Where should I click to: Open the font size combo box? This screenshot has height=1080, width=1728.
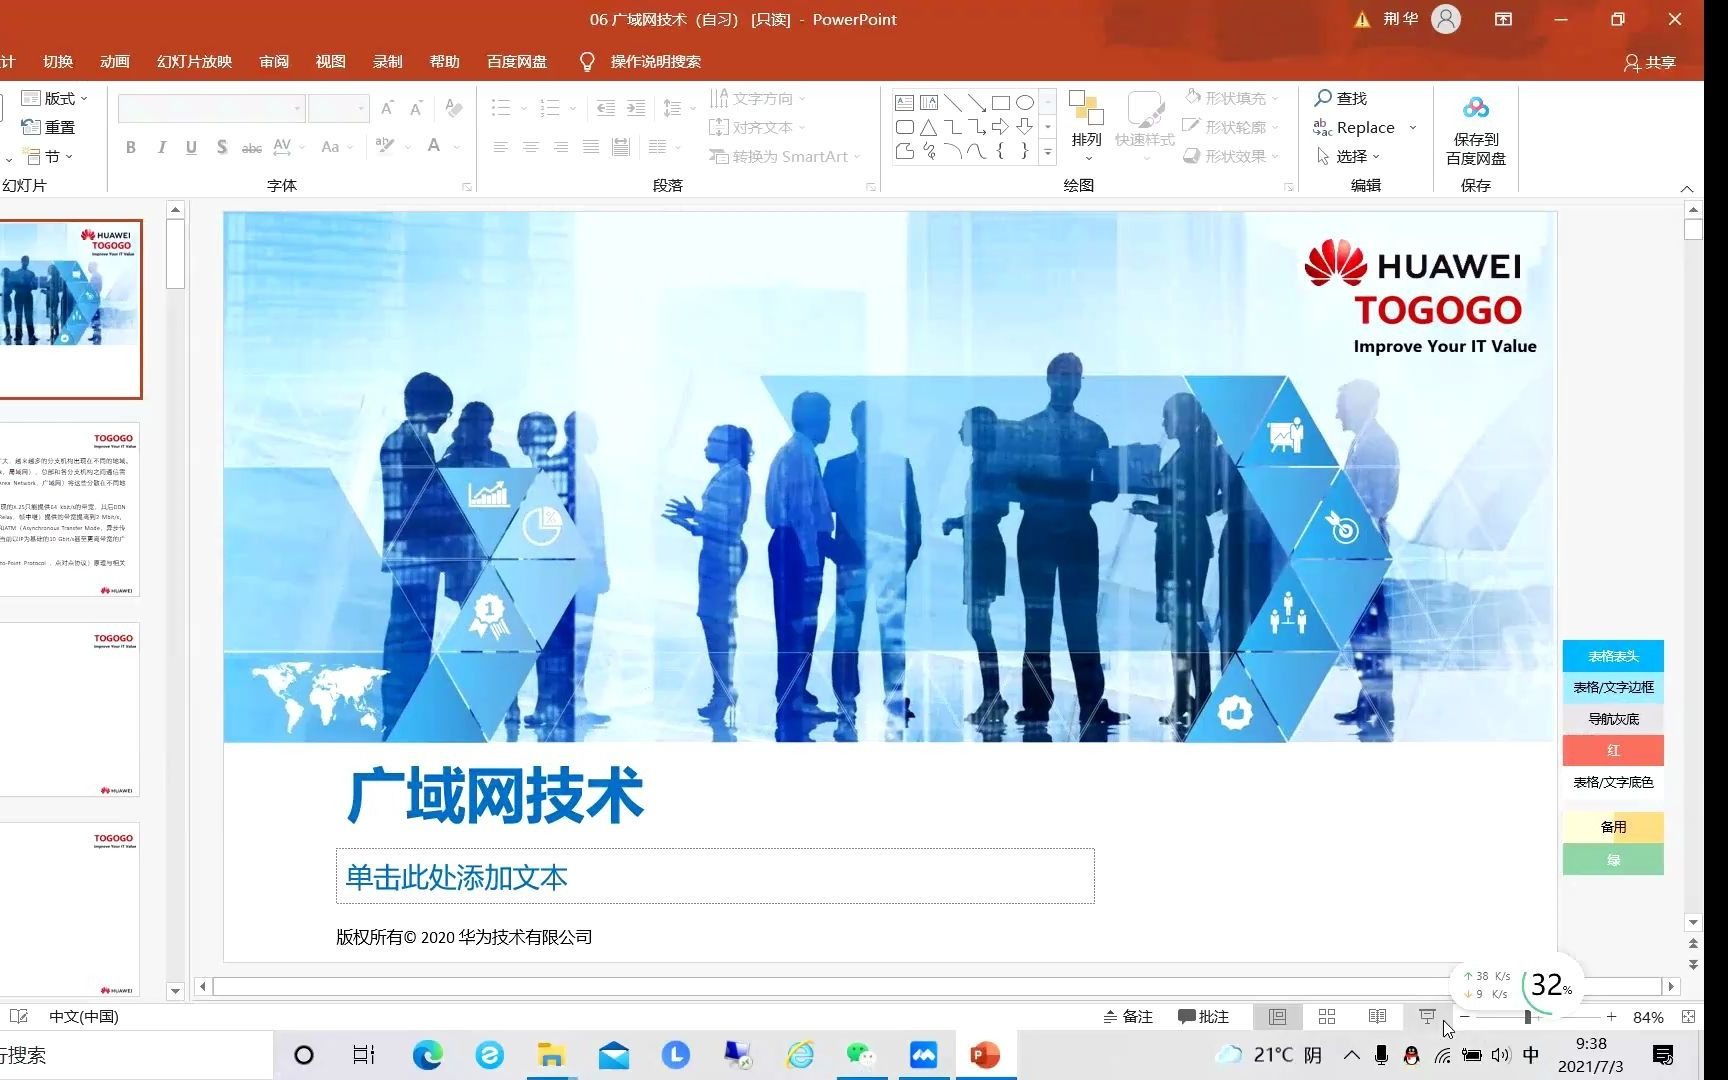tap(339, 108)
